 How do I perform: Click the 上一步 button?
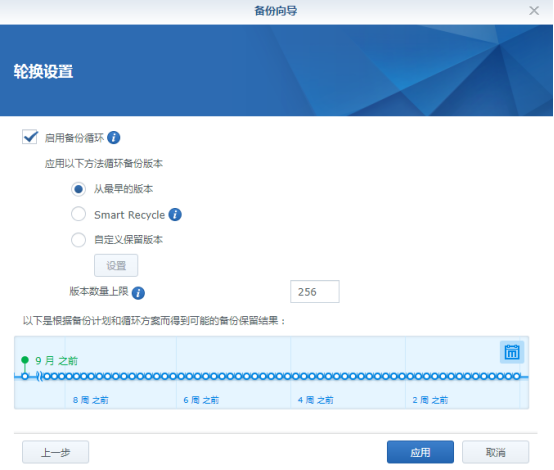55,452
